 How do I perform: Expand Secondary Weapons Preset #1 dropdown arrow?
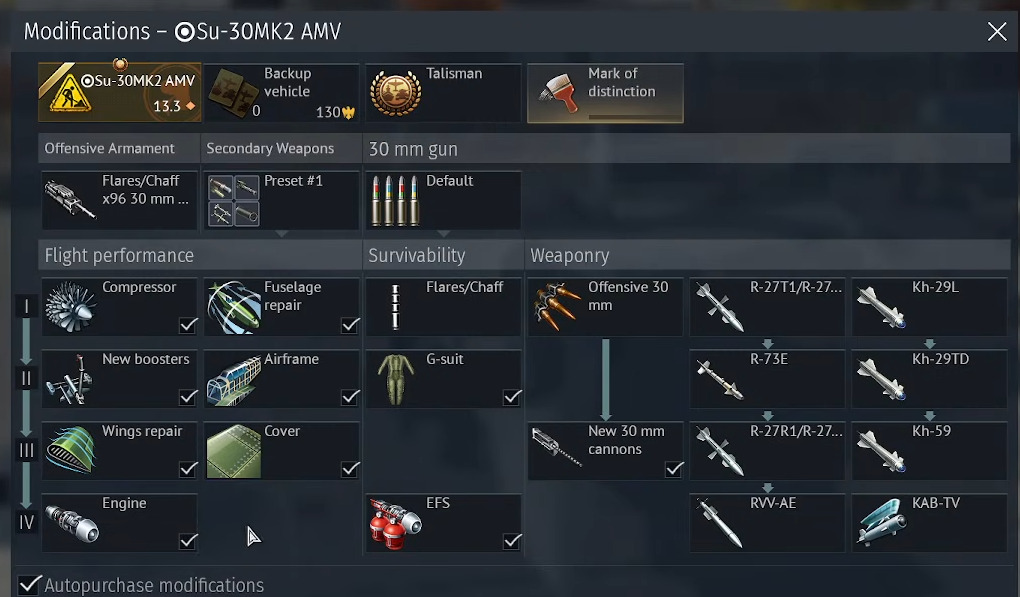click(x=281, y=233)
